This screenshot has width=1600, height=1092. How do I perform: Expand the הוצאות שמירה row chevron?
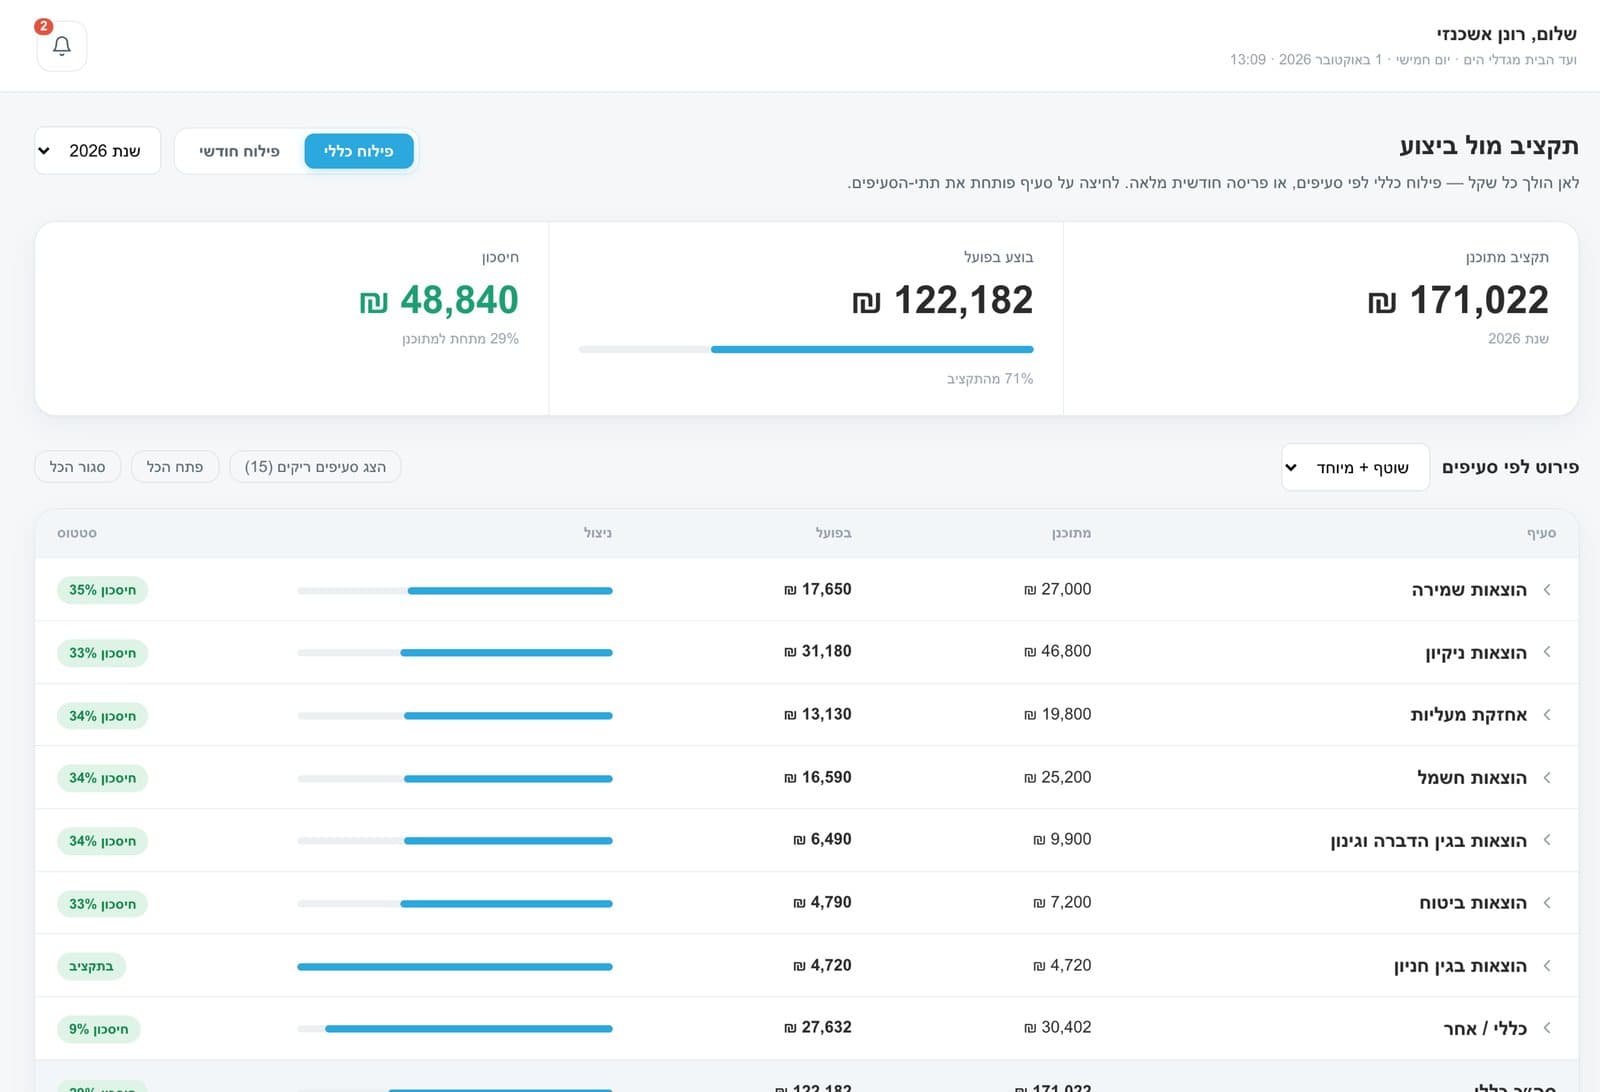click(1547, 590)
